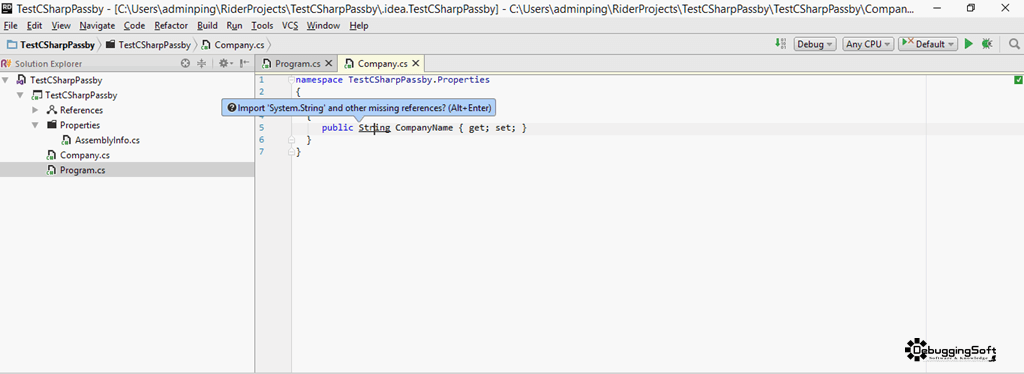Click the Build Solution icon
Image resolution: width=1024 pixels, height=374 pixels.
tap(780, 44)
